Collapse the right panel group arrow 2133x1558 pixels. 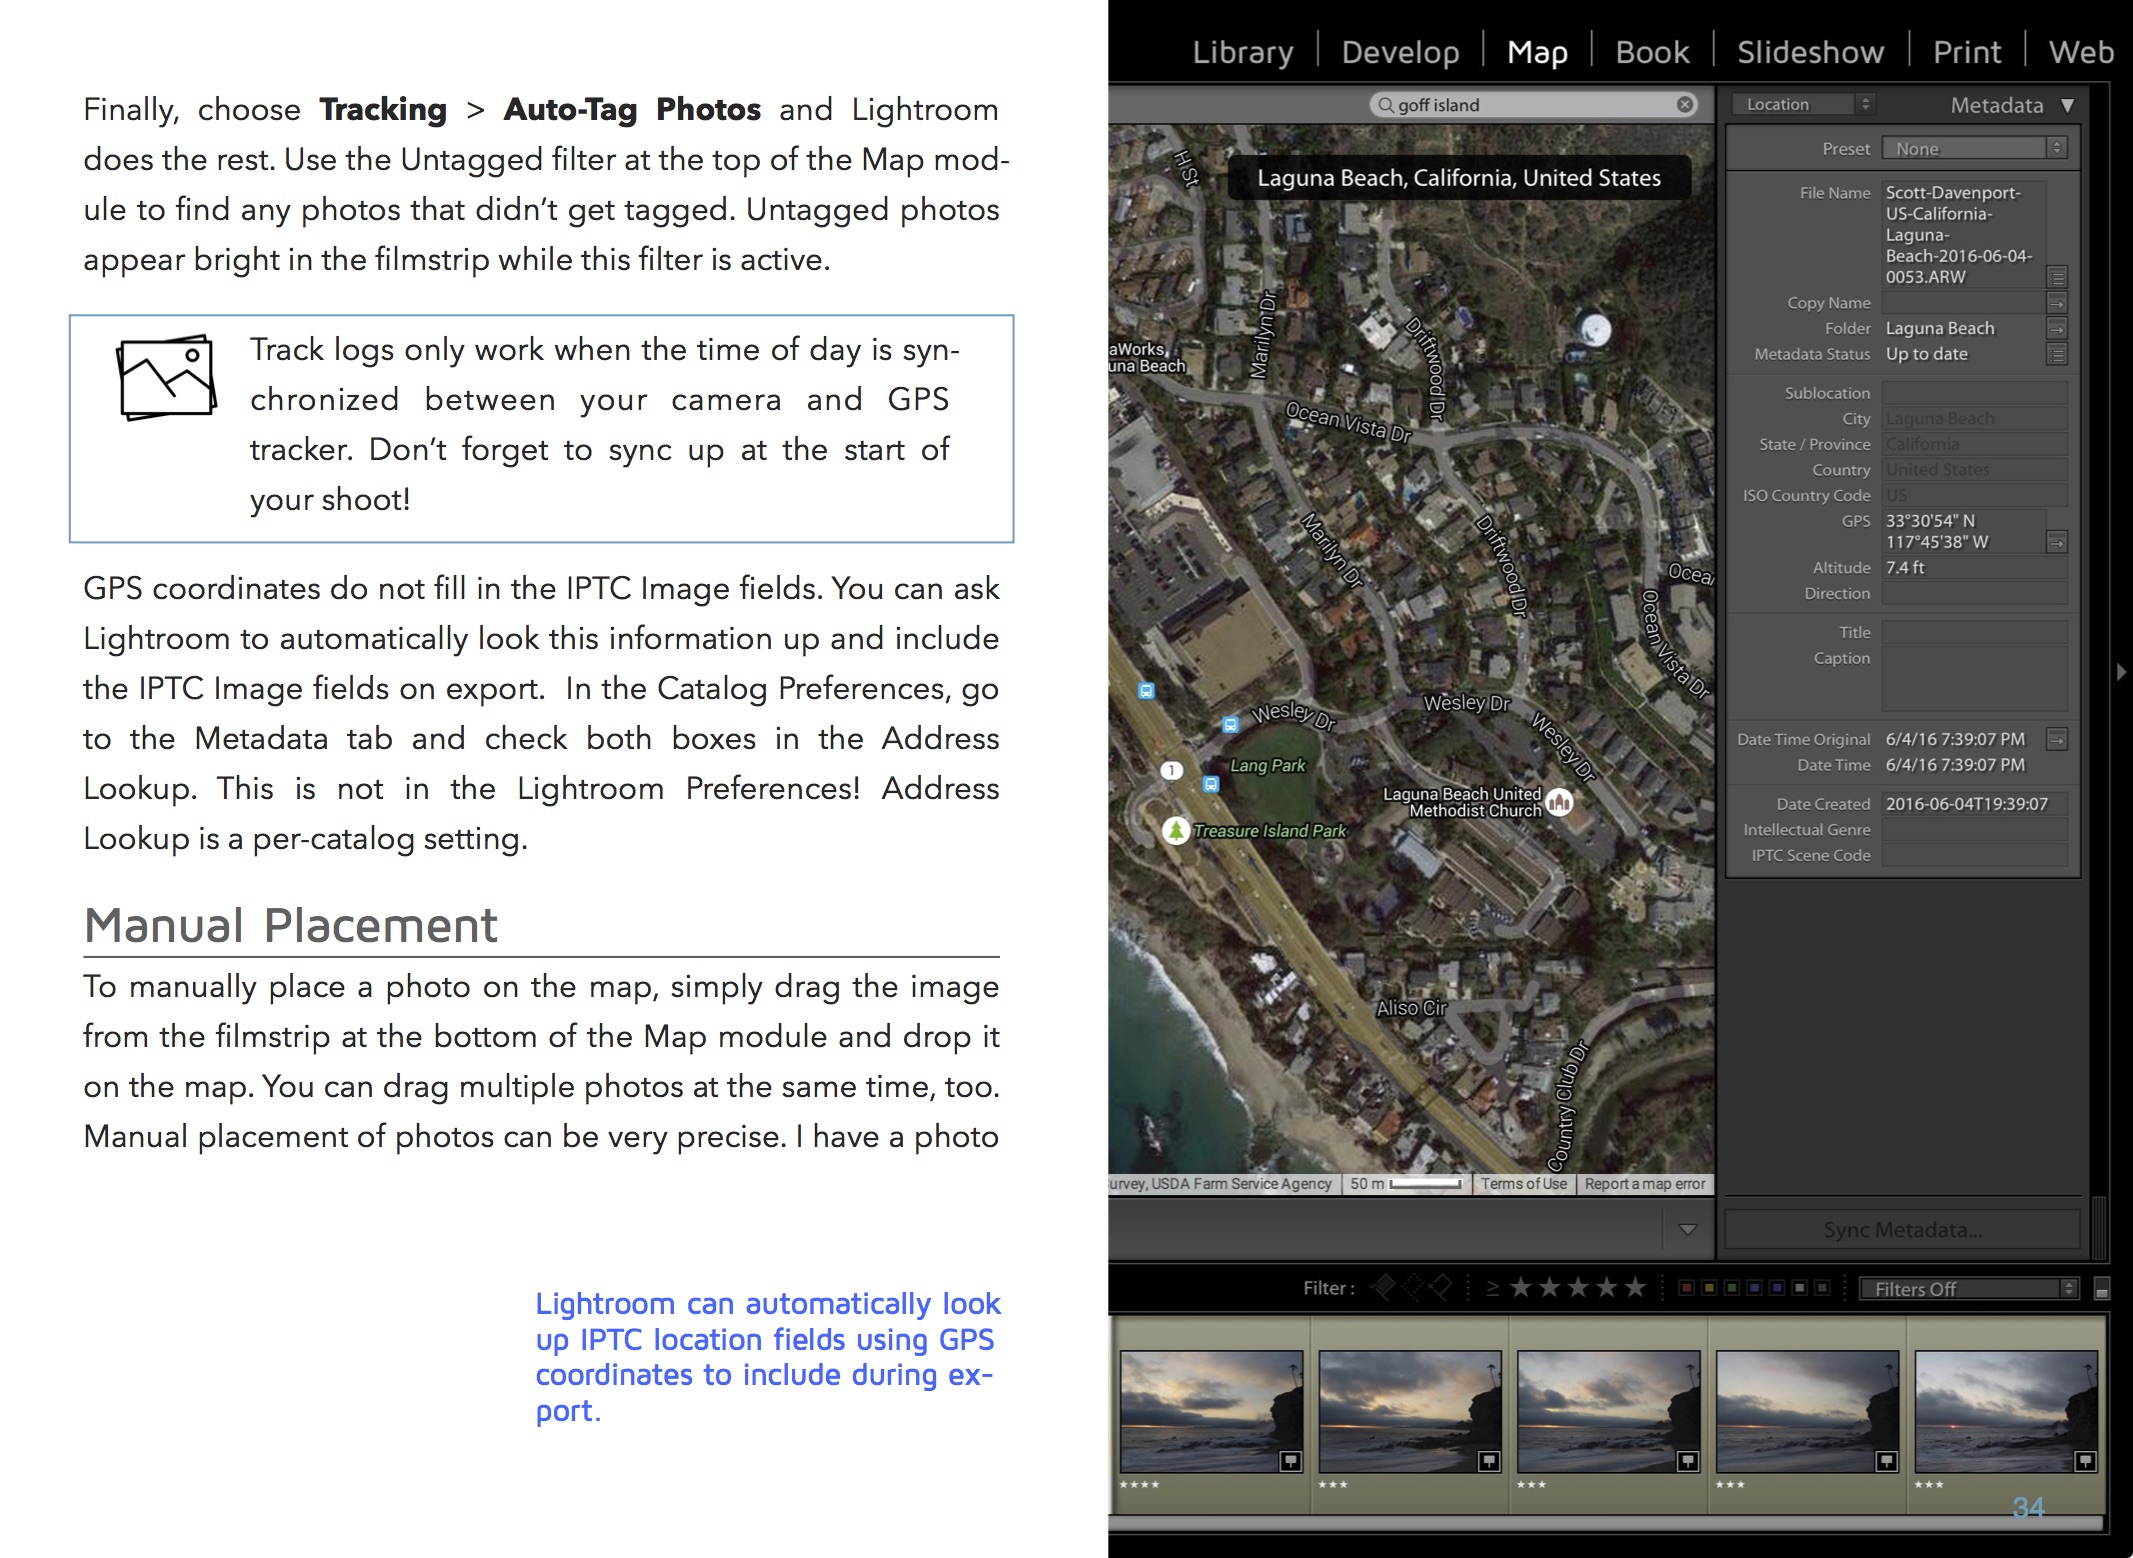pos(2121,672)
